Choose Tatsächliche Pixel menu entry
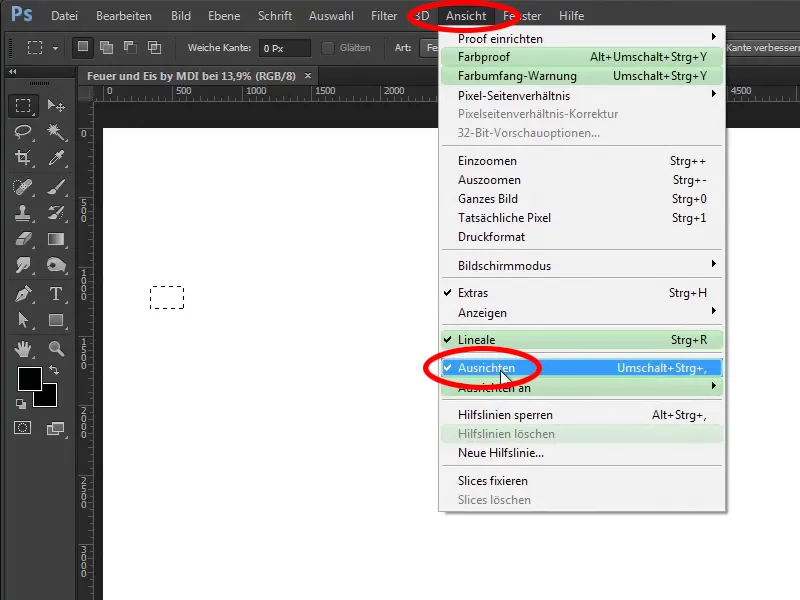 (582, 218)
